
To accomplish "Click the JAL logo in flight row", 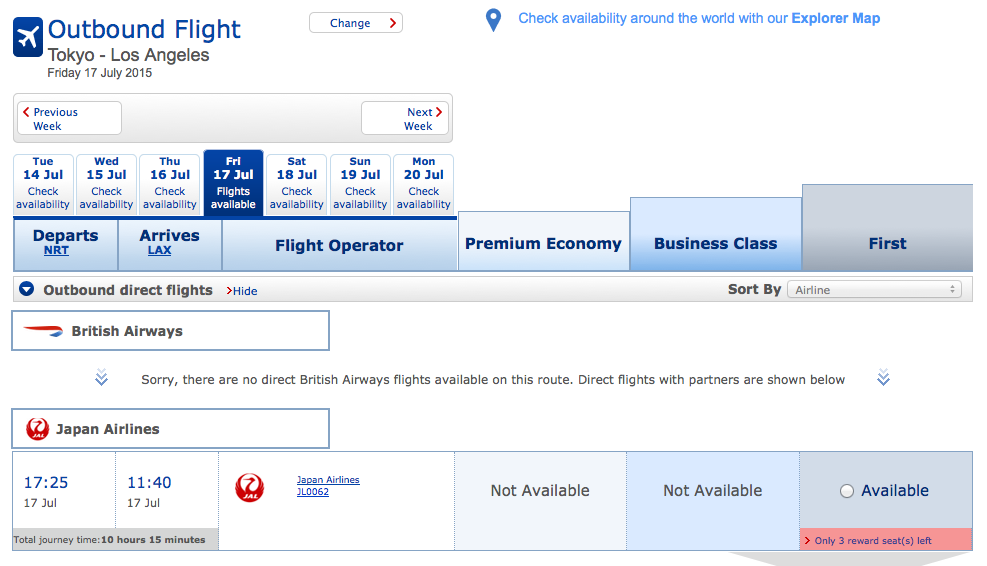I will tap(249, 487).
